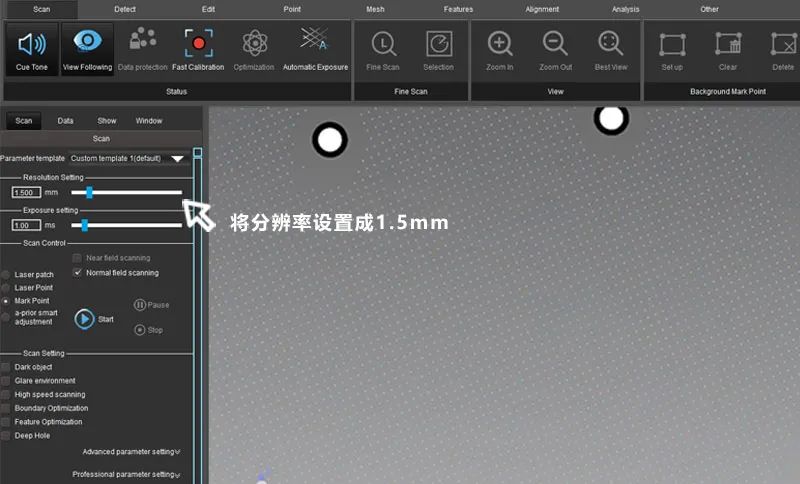The width and height of the screenshot is (800, 484).
Task: Check the Dark object option
Action: point(6,367)
